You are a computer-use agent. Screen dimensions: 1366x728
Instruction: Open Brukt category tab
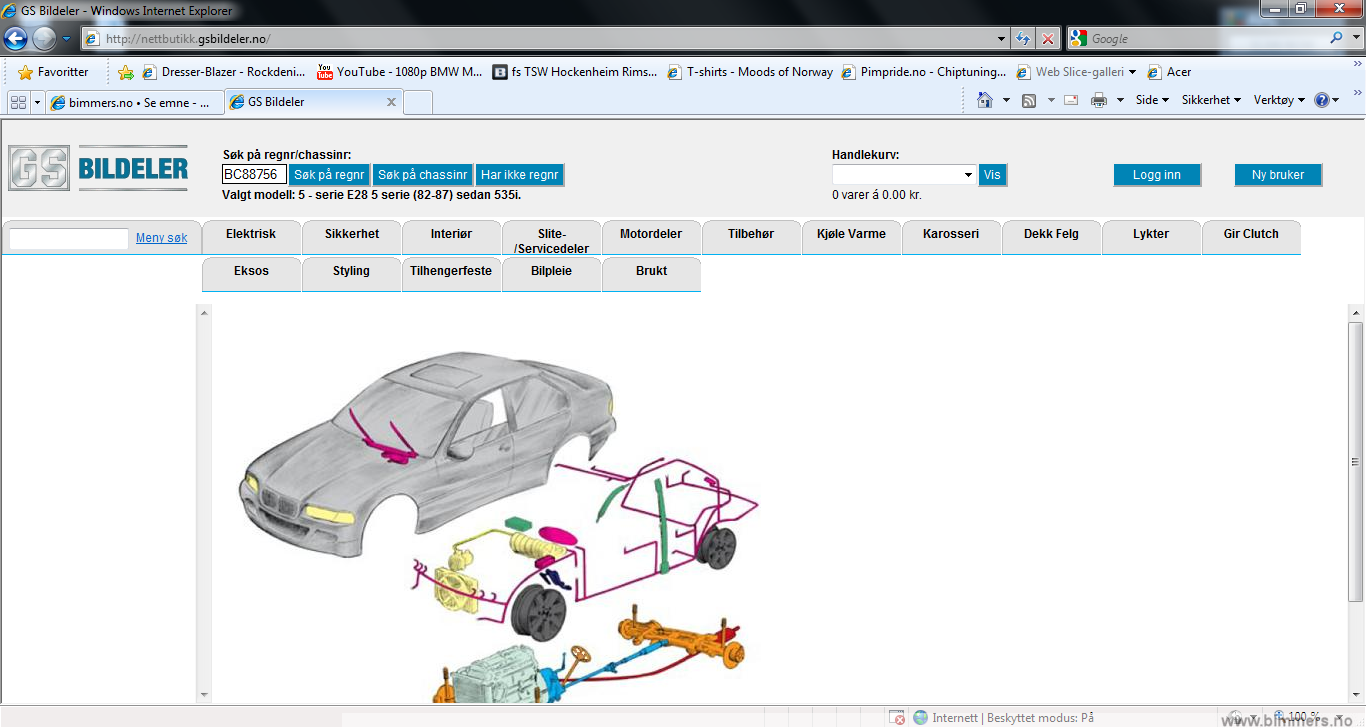tap(651, 274)
